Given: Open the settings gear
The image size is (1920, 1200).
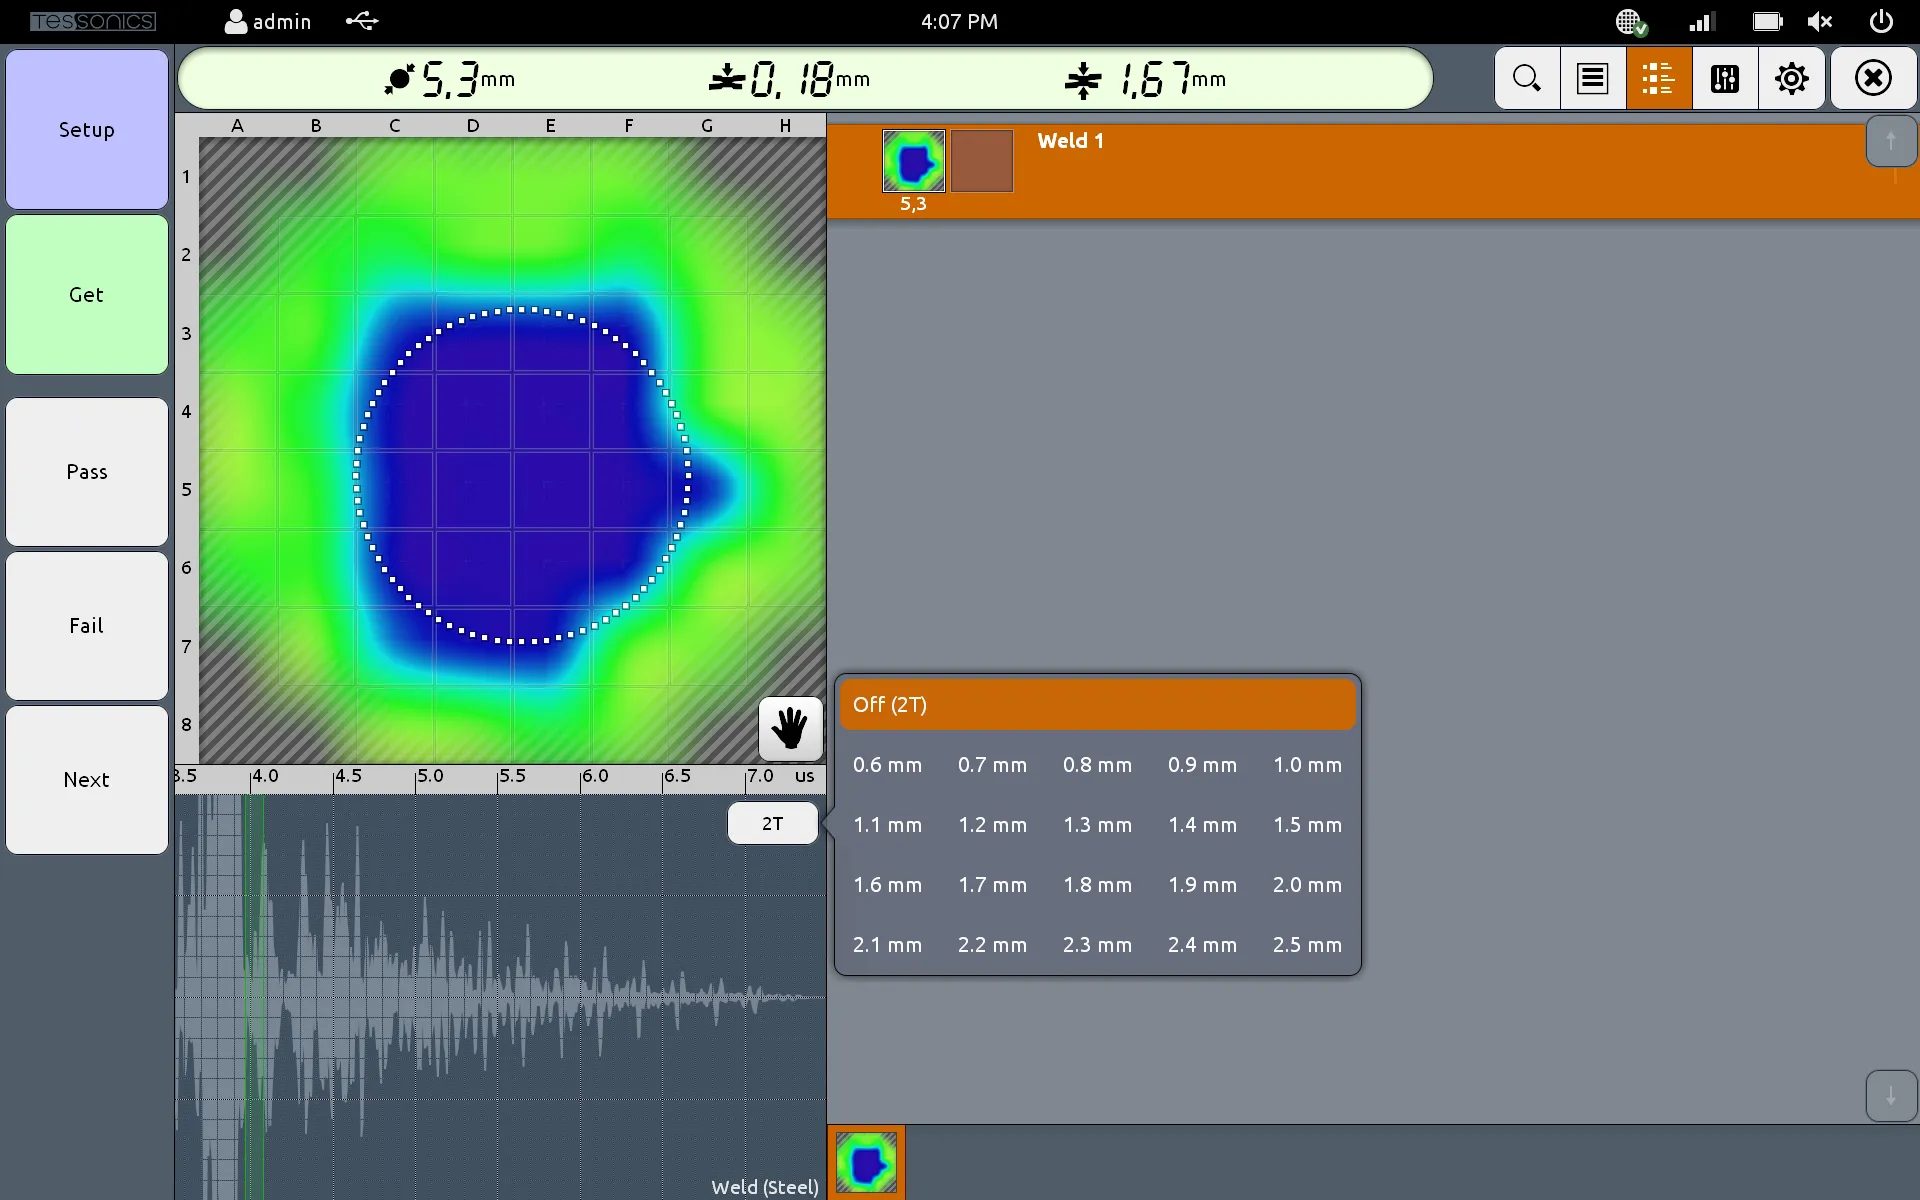Looking at the screenshot, I should [1791, 78].
